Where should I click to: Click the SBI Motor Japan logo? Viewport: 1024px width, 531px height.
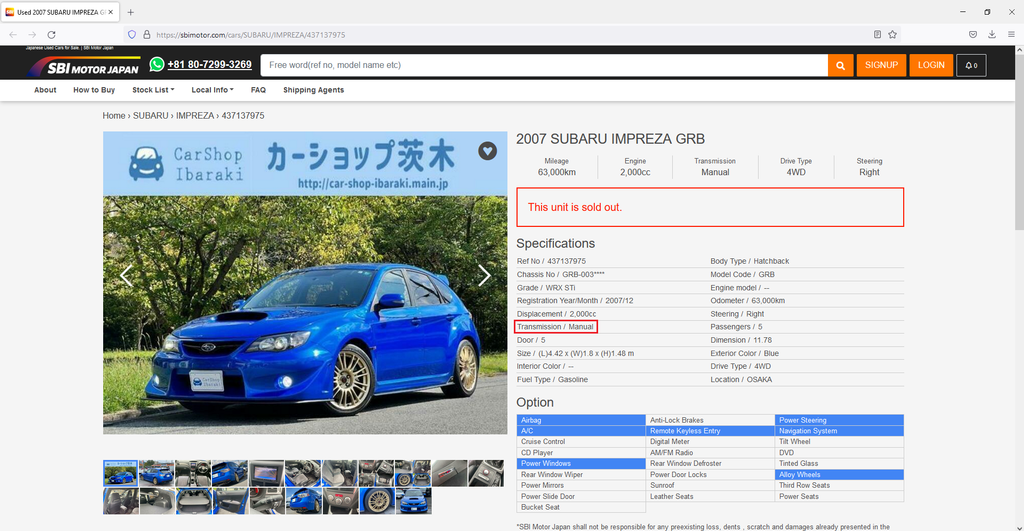point(83,66)
